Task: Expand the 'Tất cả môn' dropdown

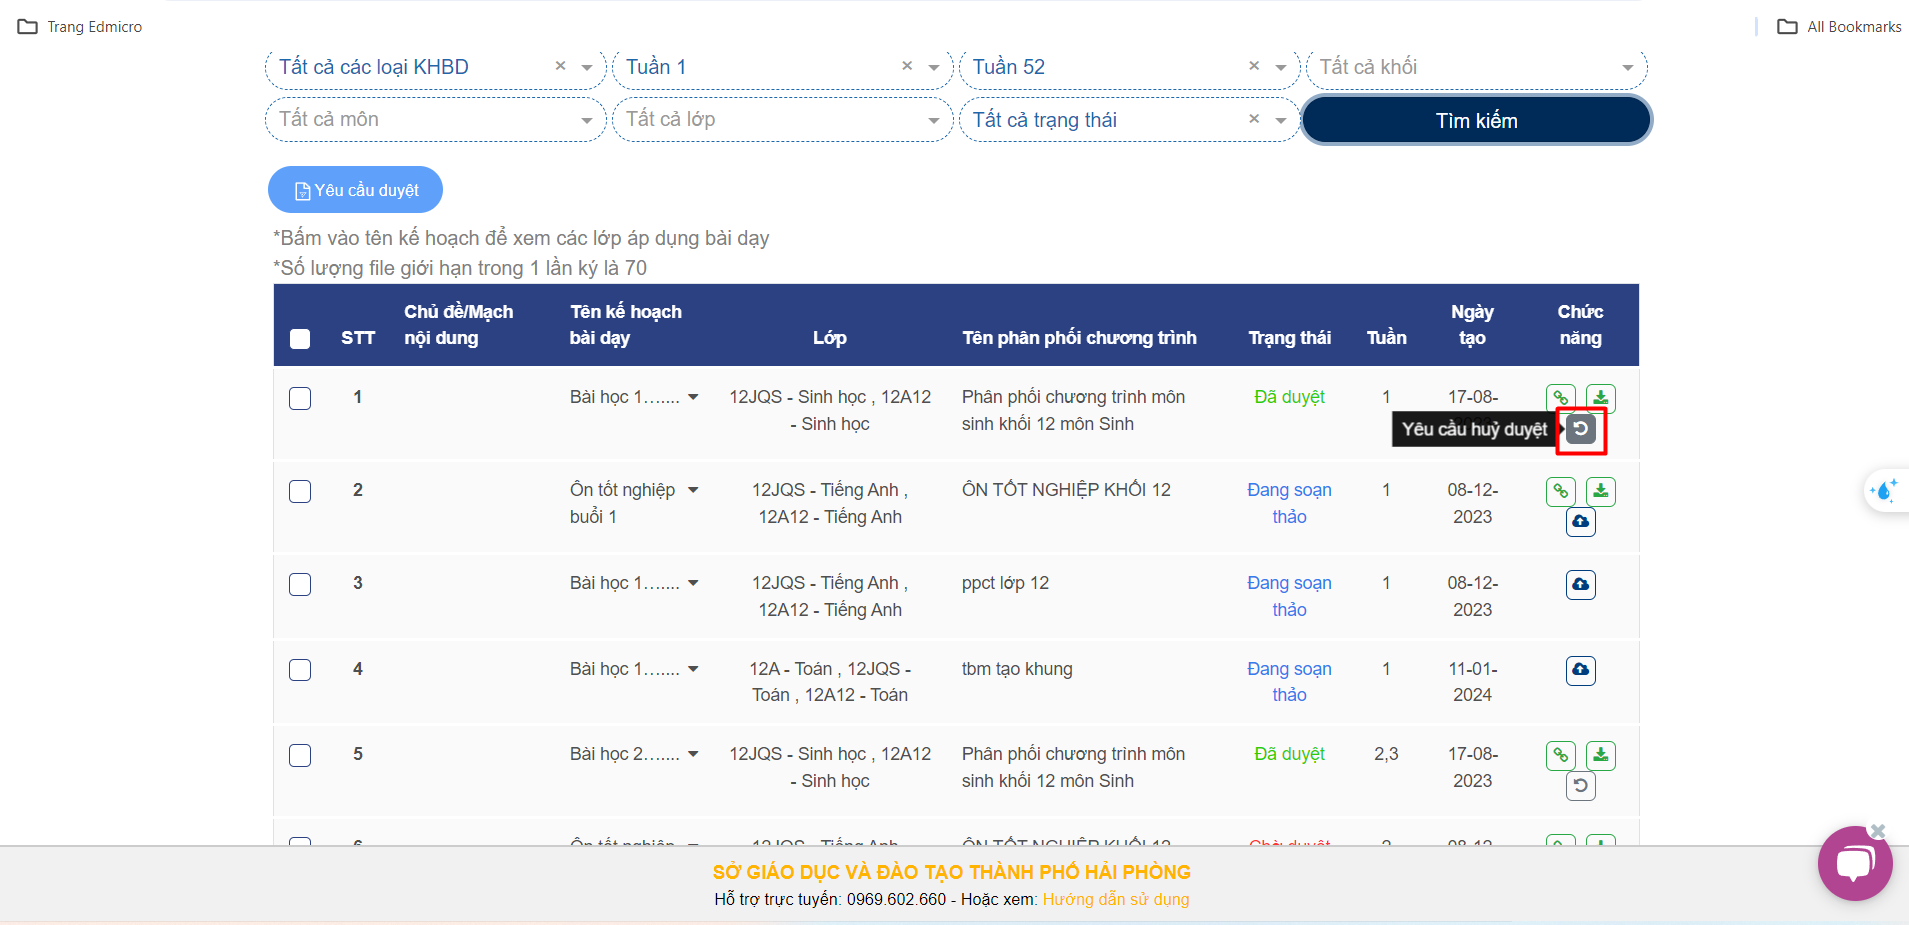Action: pos(435,120)
